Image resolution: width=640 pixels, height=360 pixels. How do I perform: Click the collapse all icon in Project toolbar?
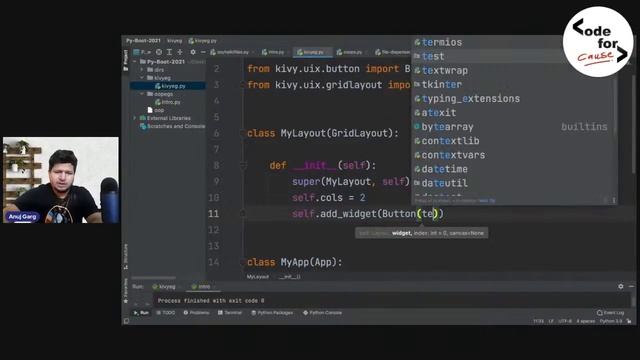[x=180, y=52]
